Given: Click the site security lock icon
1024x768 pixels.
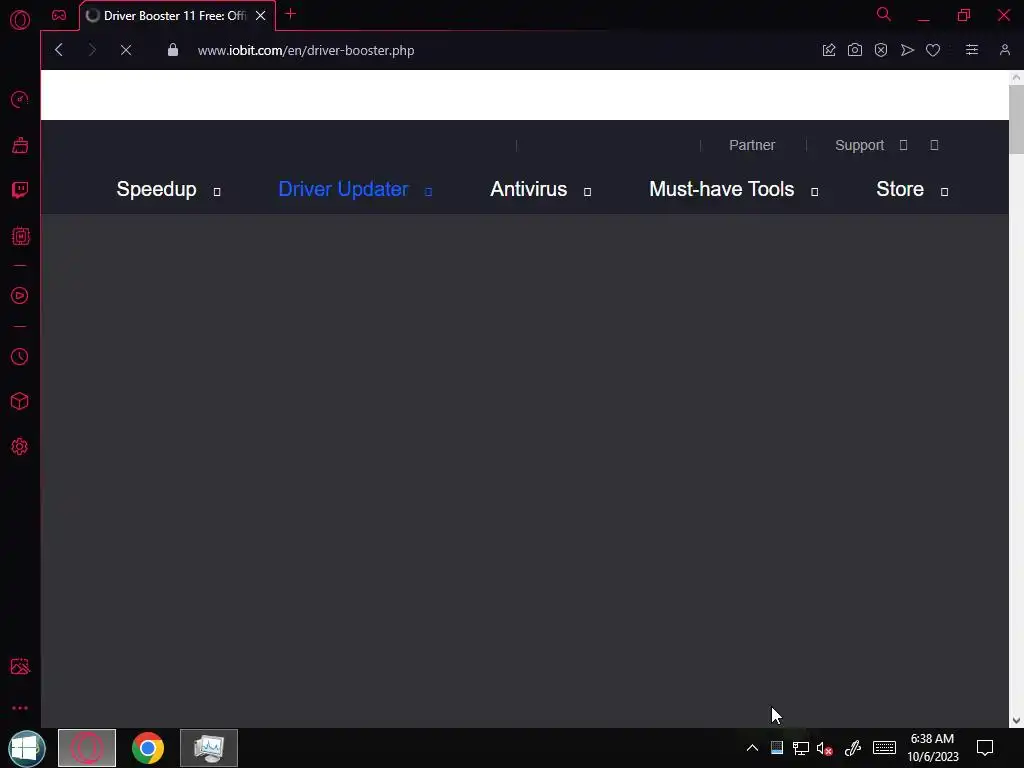Looking at the screenshot, I should pyautogui.click(x=172, y=50).
